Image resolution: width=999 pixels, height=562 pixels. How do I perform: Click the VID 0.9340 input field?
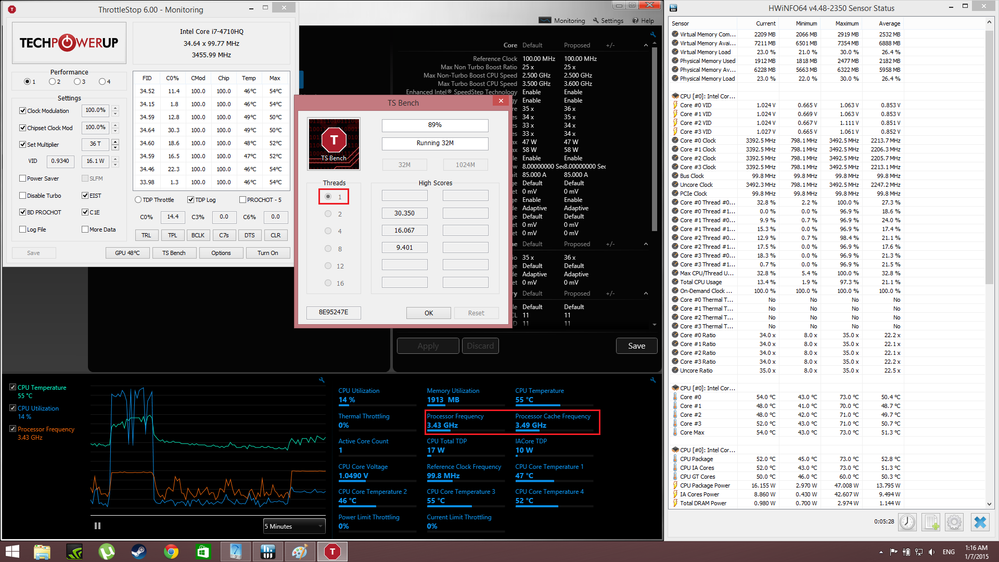point(61,161)
